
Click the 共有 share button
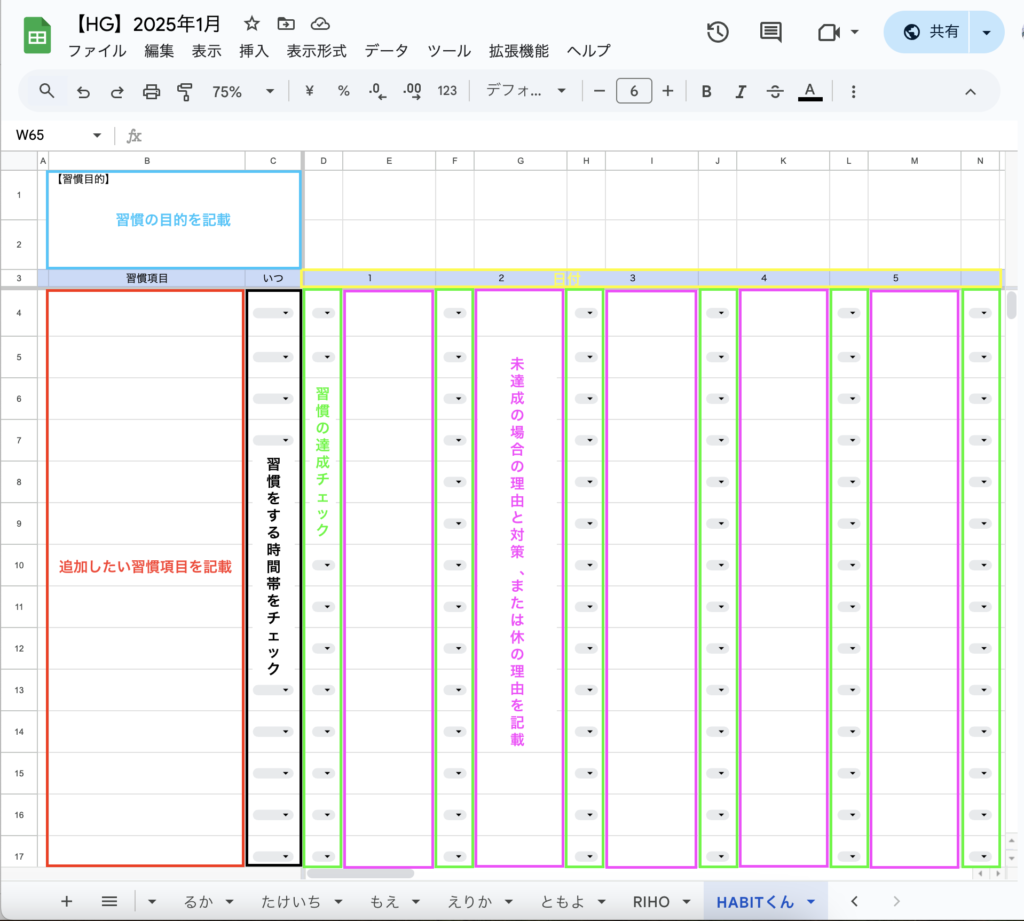coord(930,32)
